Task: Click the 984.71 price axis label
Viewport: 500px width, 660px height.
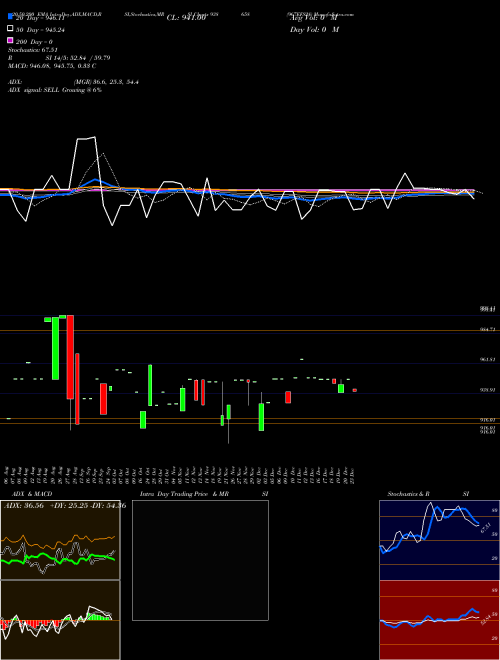Action: (x=487, y=330)
